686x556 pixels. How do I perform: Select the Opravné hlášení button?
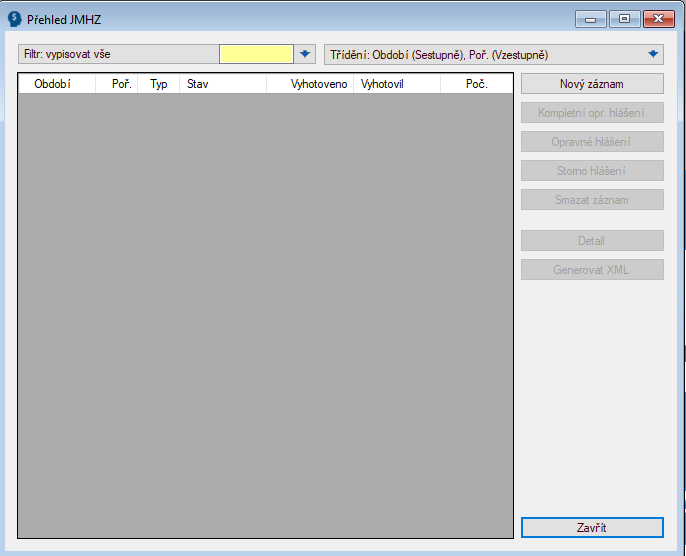pos(592,142)
